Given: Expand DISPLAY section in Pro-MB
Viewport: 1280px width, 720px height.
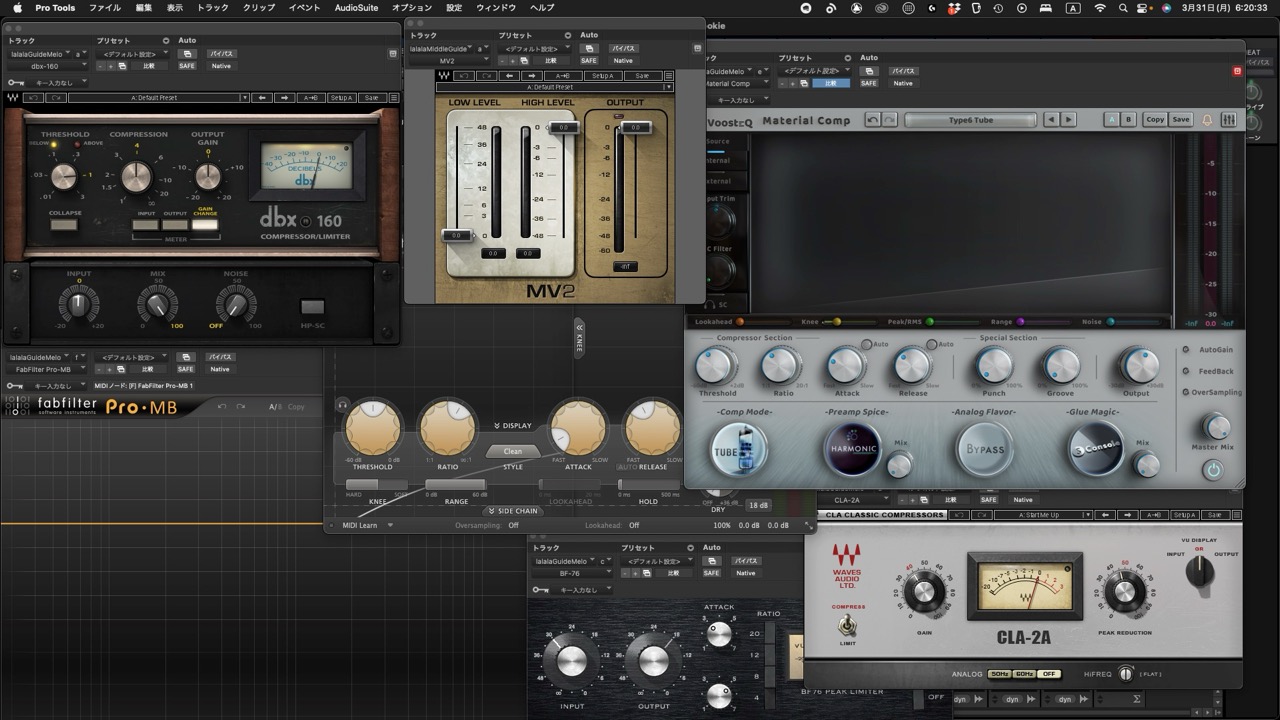Looking at the screenshot, I should (x=512, y=426).
